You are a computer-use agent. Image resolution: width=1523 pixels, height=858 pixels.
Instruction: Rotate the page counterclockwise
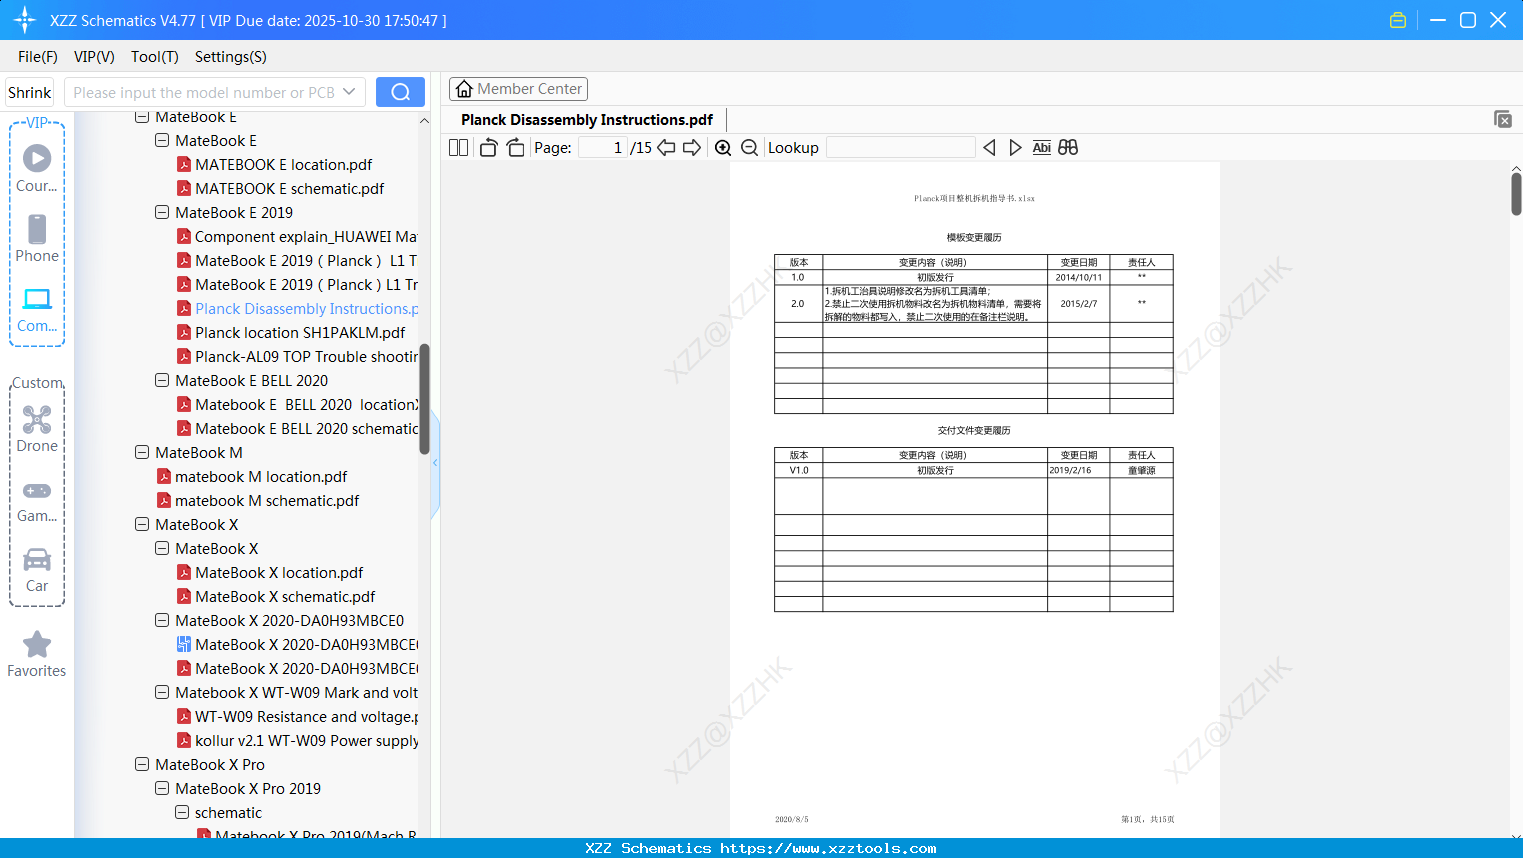[488, 148]
